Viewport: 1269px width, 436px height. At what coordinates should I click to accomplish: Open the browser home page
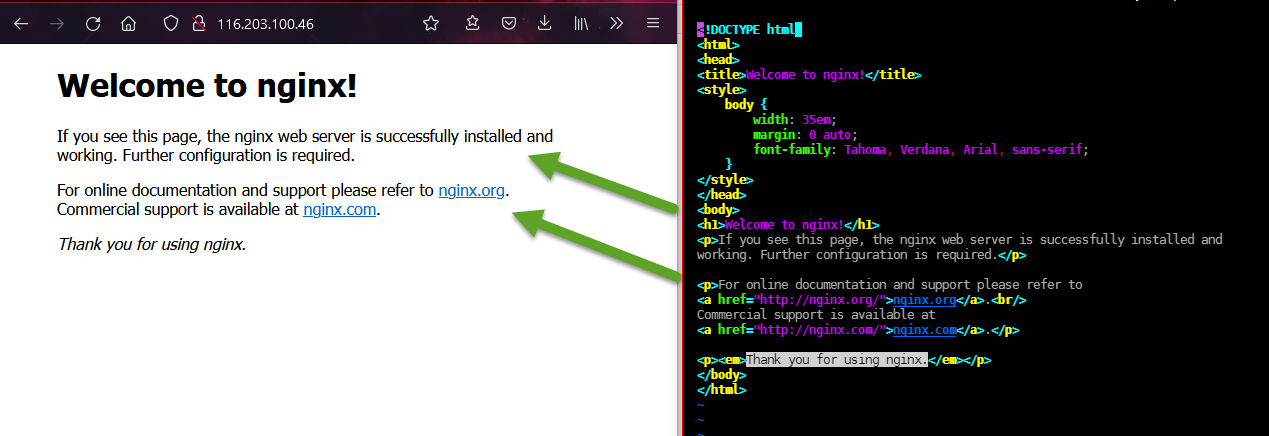128,23
